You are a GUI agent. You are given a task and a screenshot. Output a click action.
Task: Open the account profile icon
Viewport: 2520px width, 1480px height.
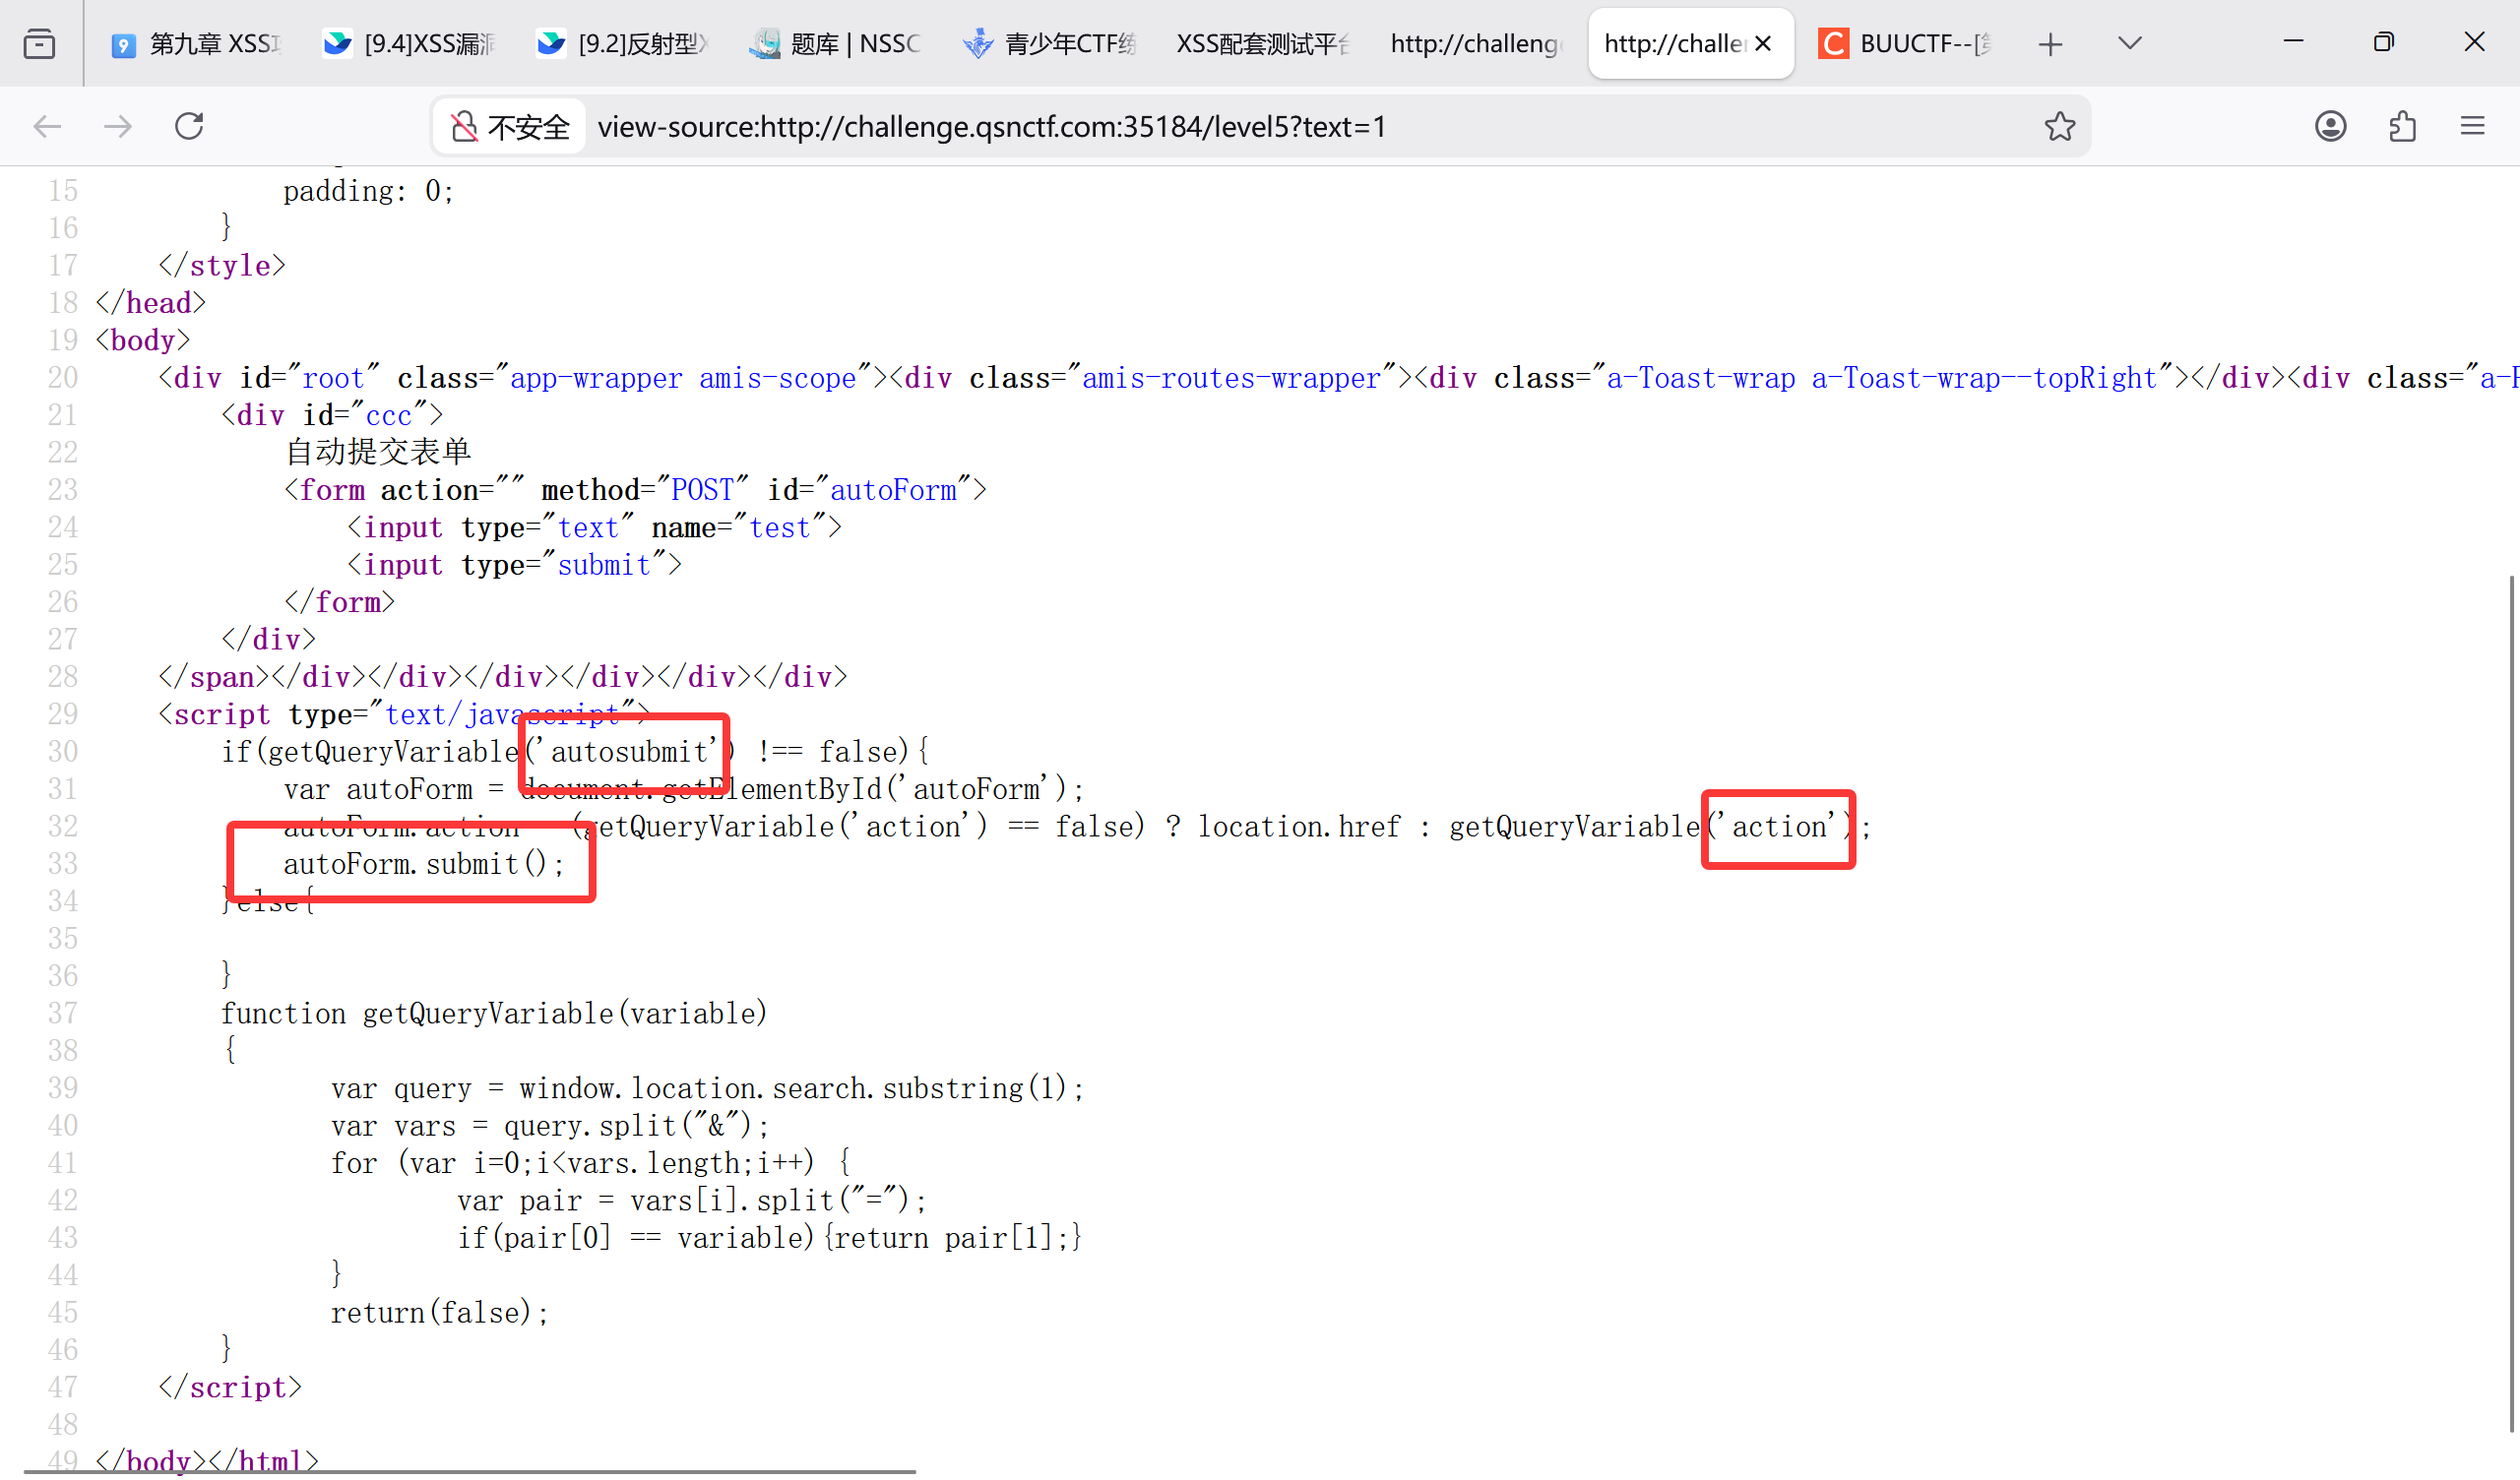pos(2330,126)
